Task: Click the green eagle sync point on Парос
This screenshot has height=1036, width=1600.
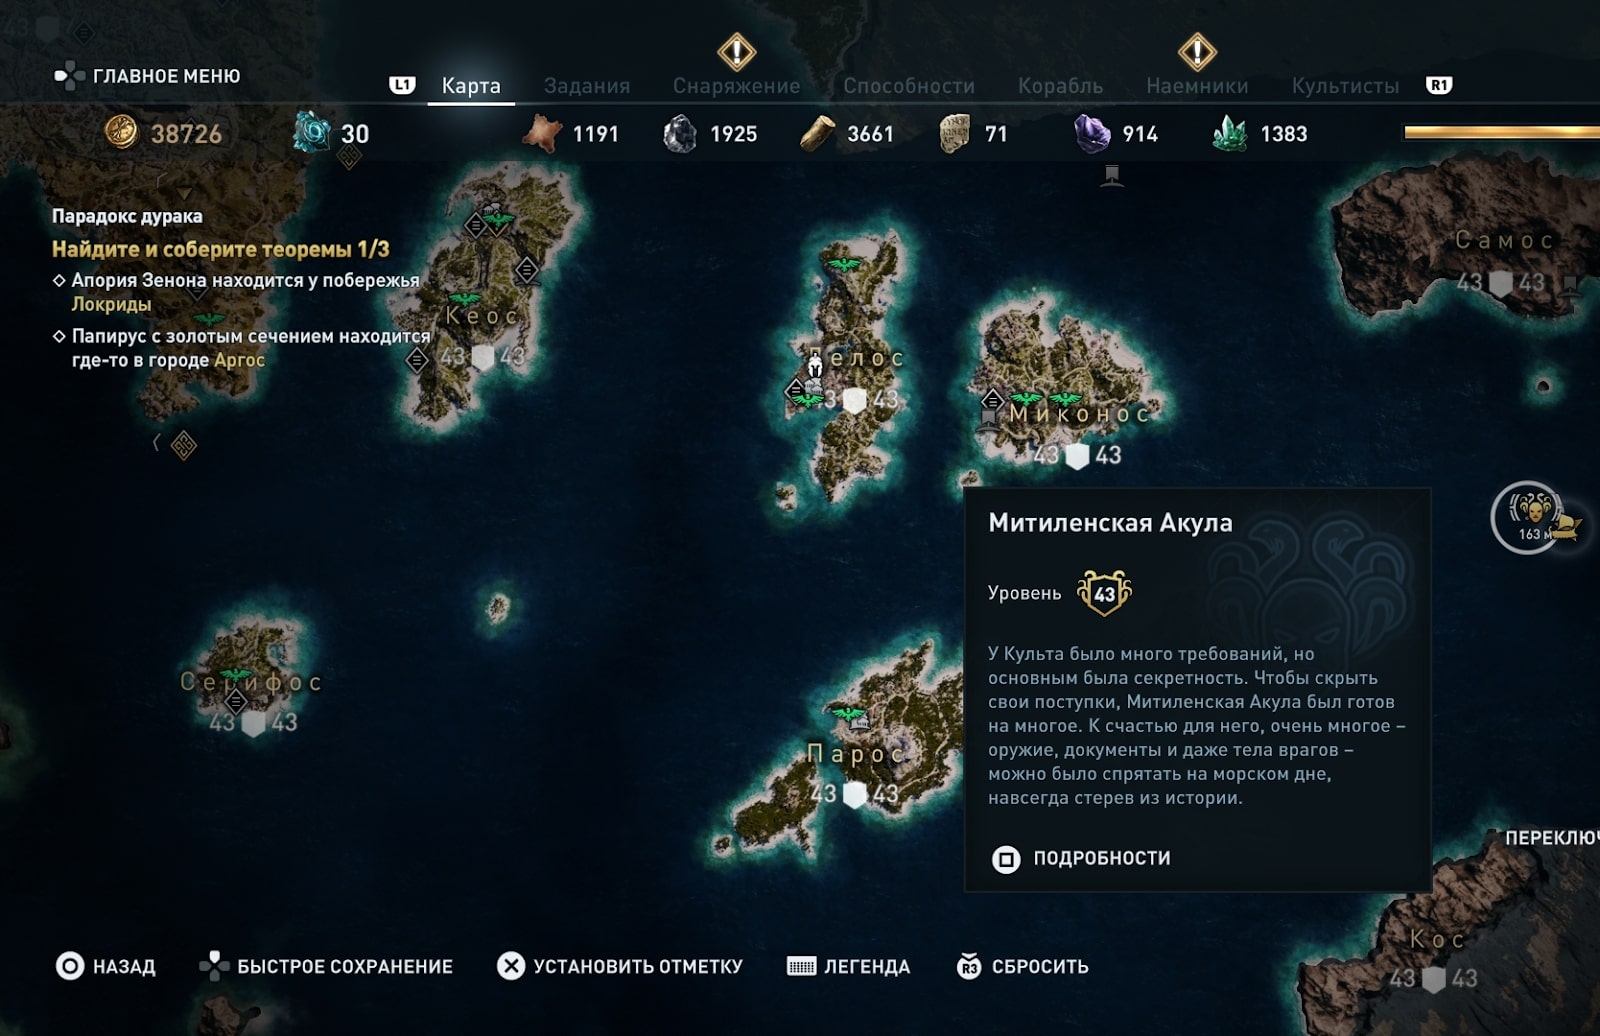Action: click(847, 713)
